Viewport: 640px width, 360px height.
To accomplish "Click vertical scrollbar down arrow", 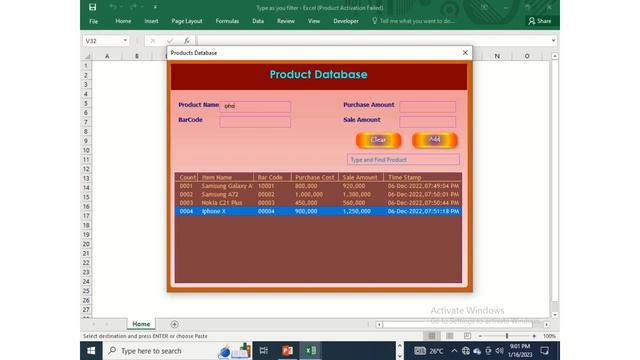I will point(555,315).
